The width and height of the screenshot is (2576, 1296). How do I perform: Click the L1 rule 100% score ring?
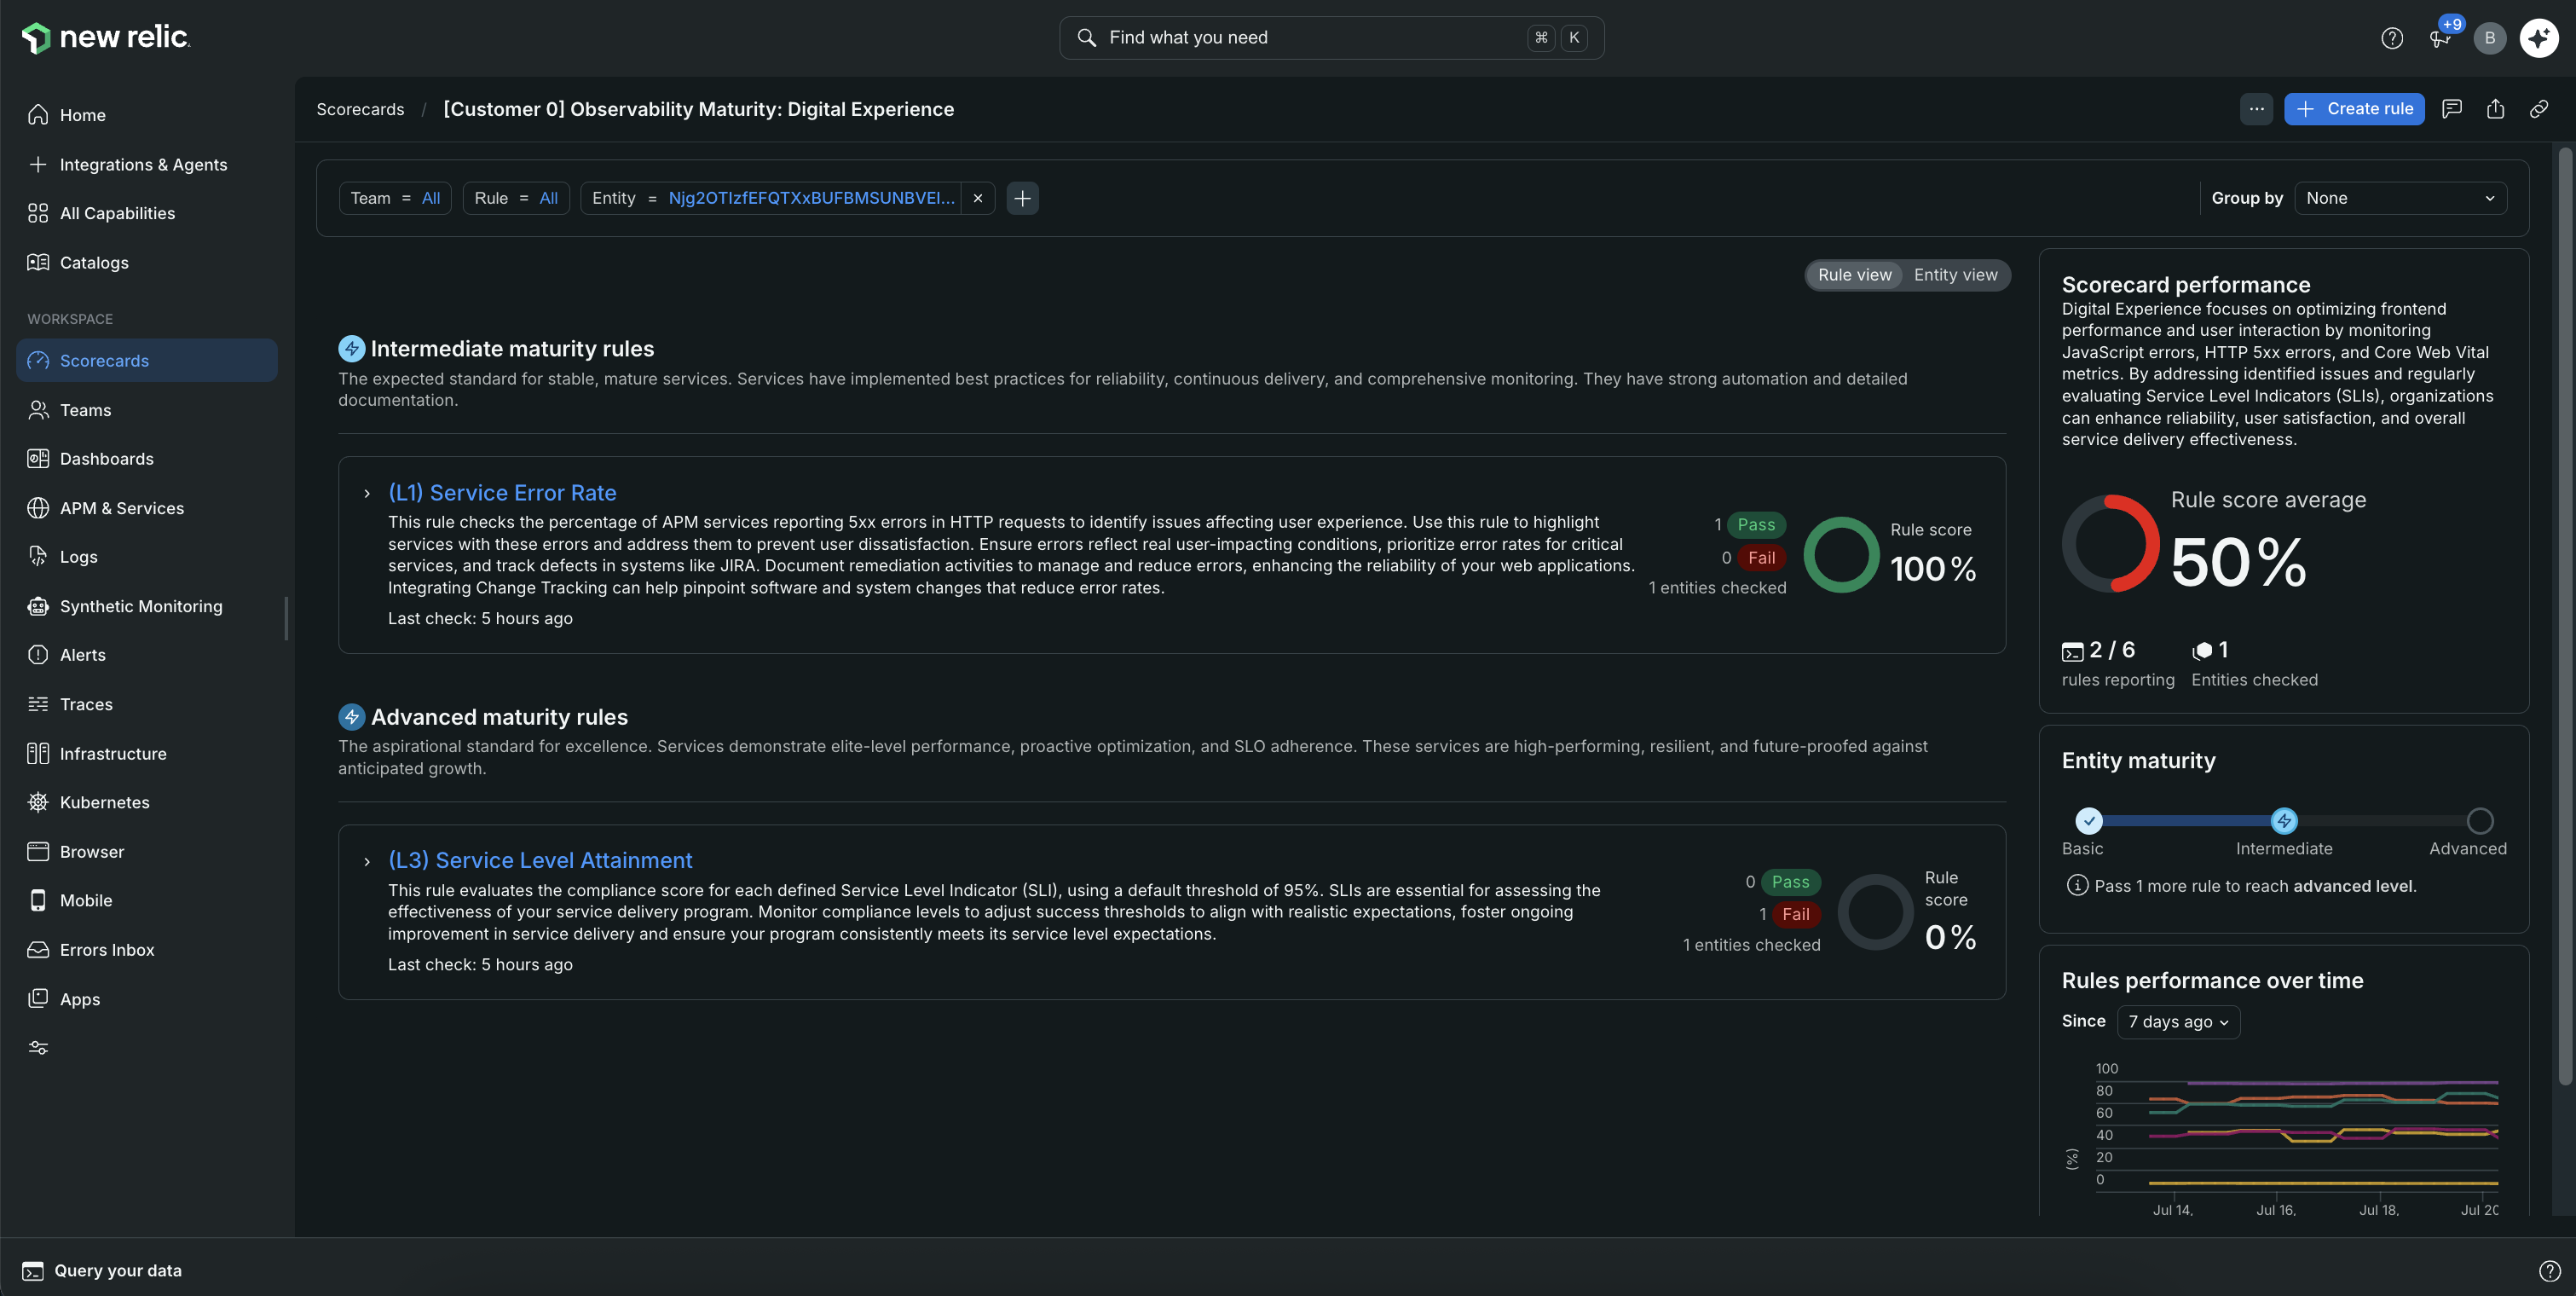point(1841,555)
